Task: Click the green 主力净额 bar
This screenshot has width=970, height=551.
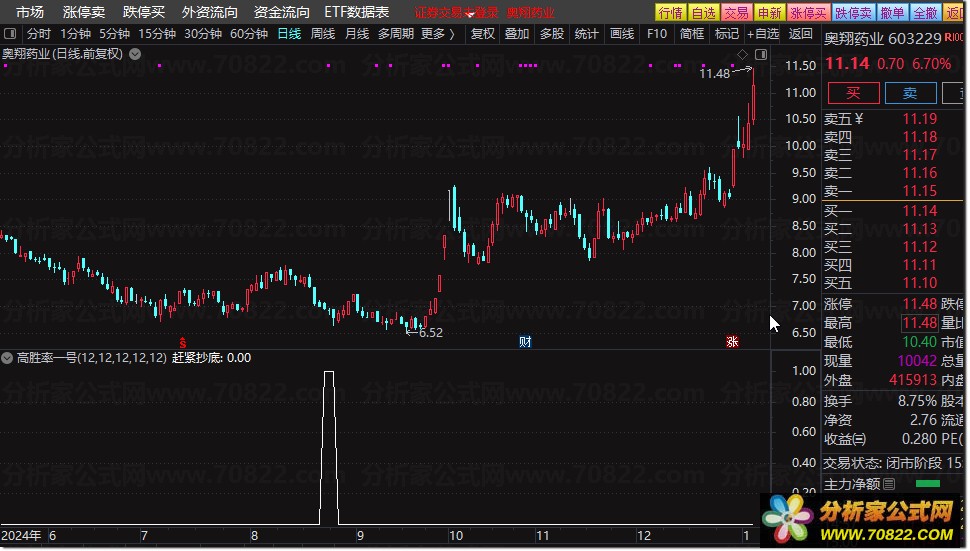Action: tap(927, 484)
